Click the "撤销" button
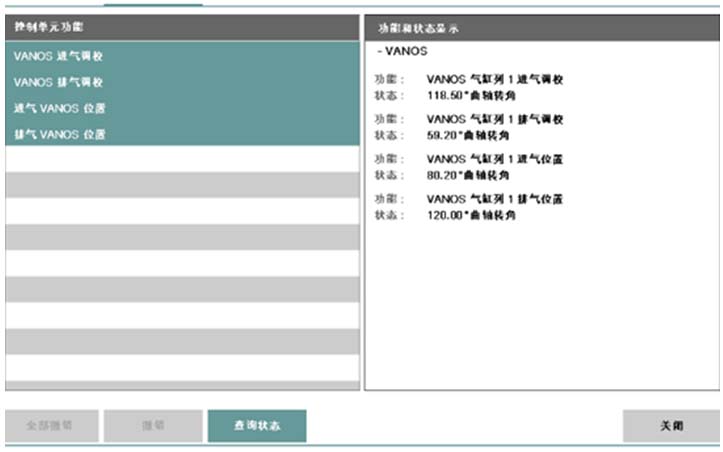 point(152,425)
